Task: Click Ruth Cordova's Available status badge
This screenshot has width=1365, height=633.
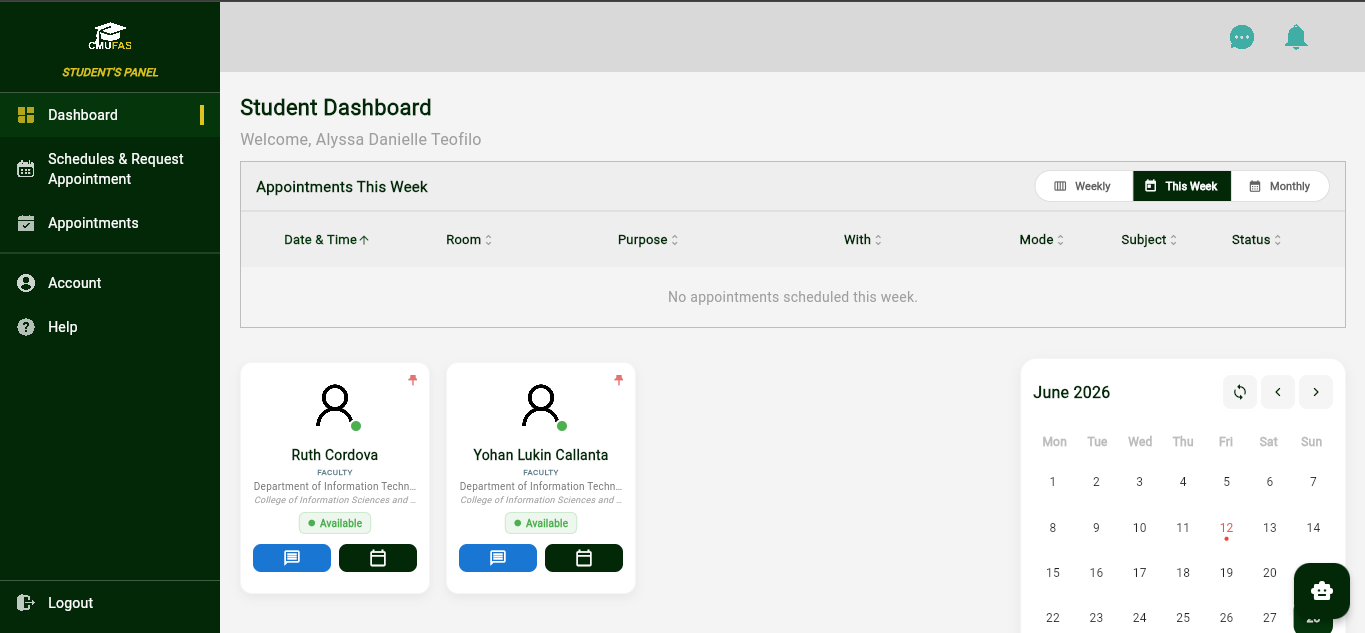Action: 335,523
